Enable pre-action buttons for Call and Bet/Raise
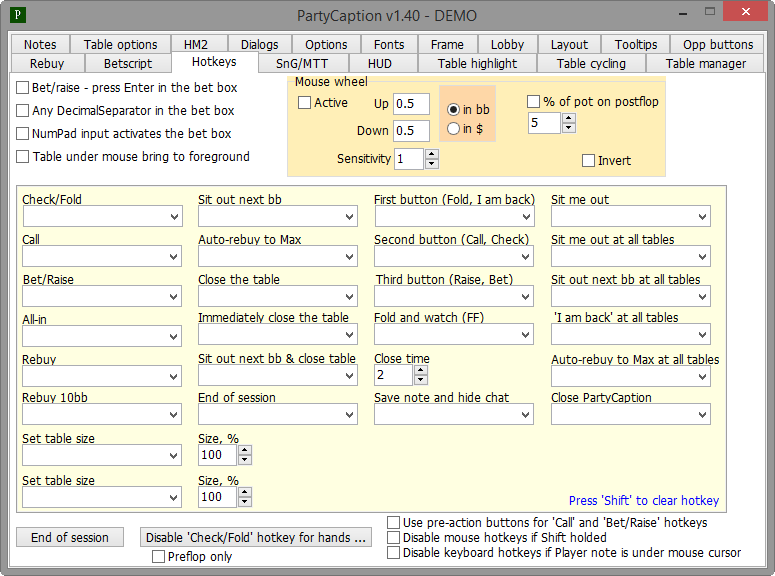The height and width of the screenshot is (576, 775). click(393, 523)
